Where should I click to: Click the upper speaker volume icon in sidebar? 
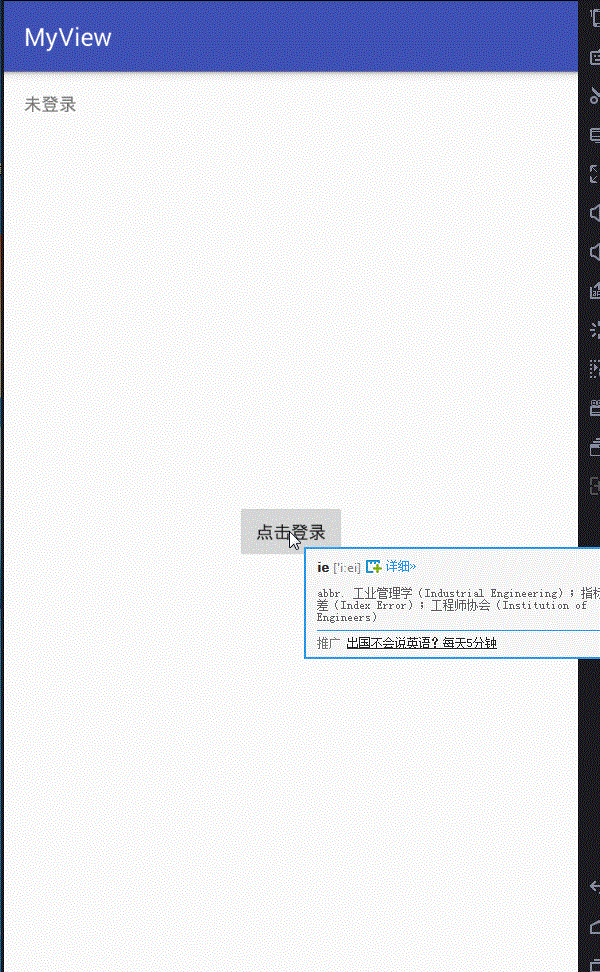pos(594,213)
